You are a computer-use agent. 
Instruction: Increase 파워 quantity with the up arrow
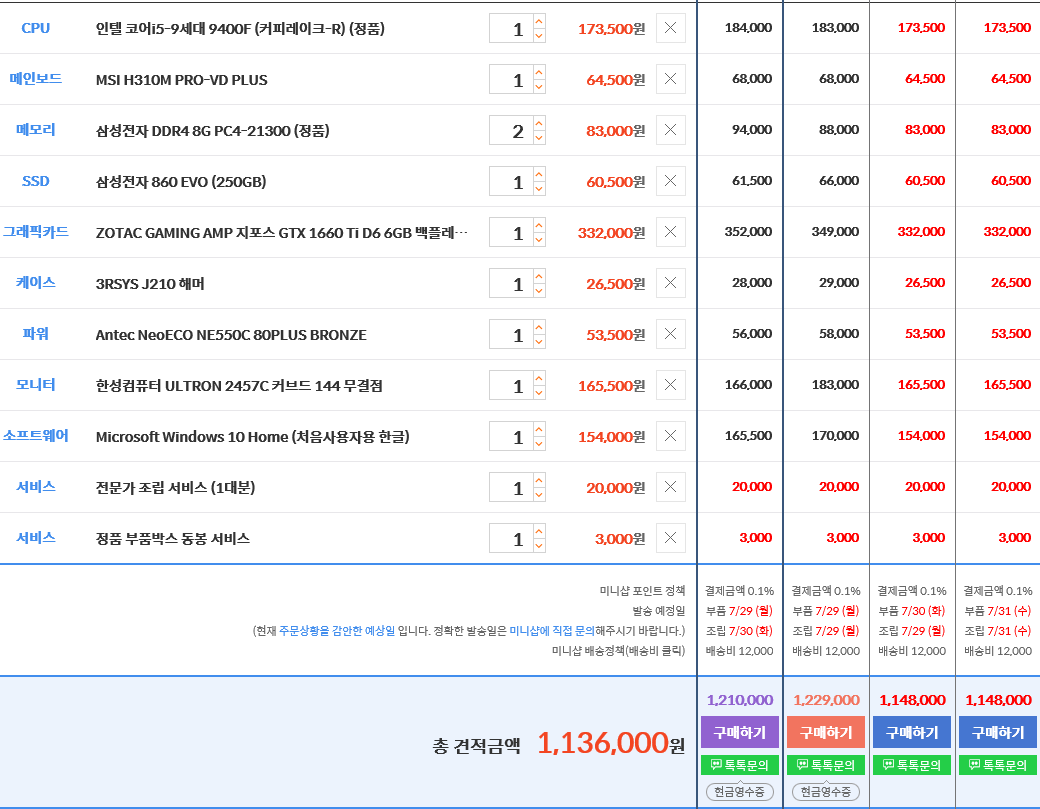coord(539,327)
